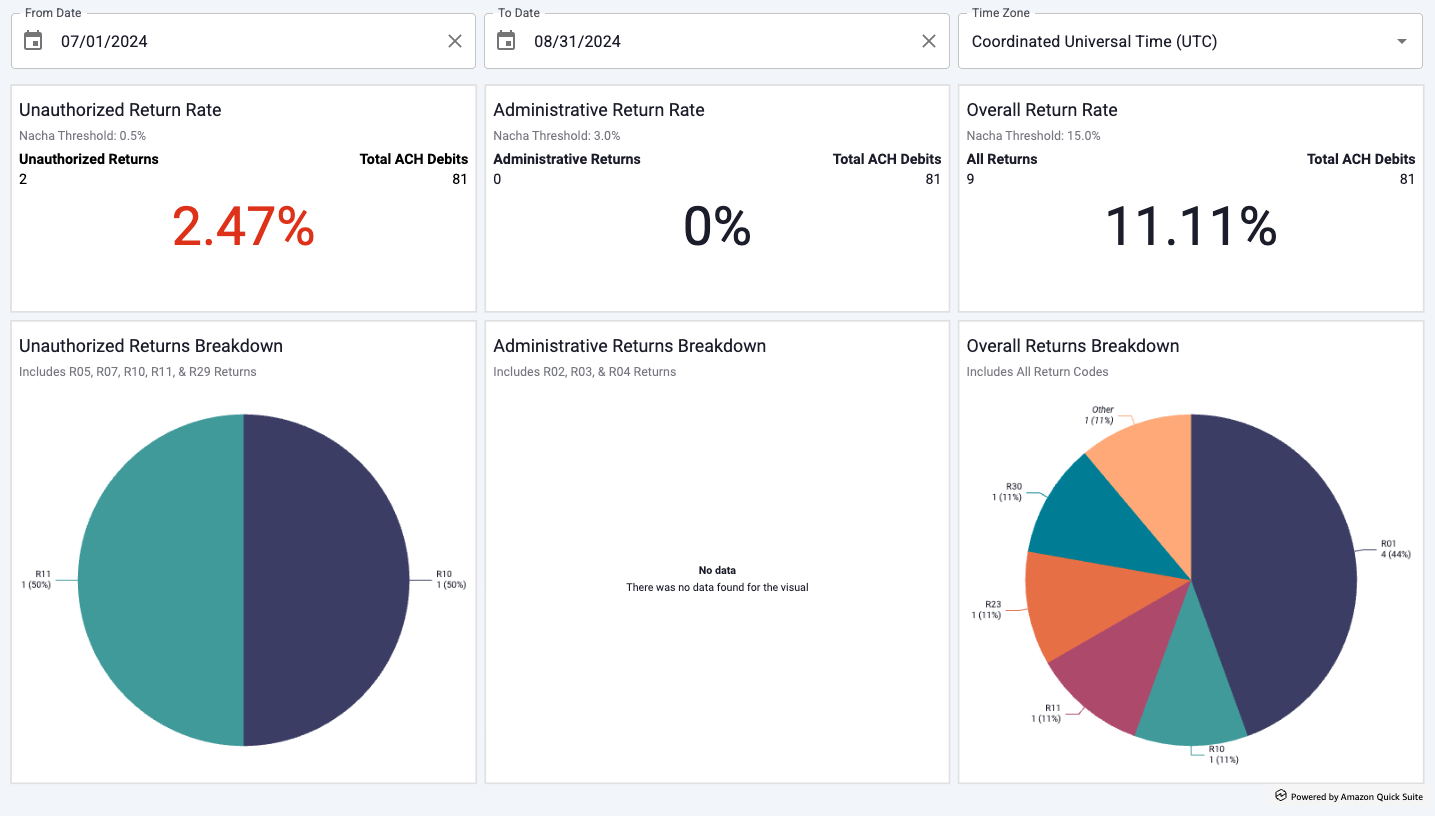1435x816 pixels.
Task: Click the Amazon Quick Suite logo icon
Action: coord(1280,796)
